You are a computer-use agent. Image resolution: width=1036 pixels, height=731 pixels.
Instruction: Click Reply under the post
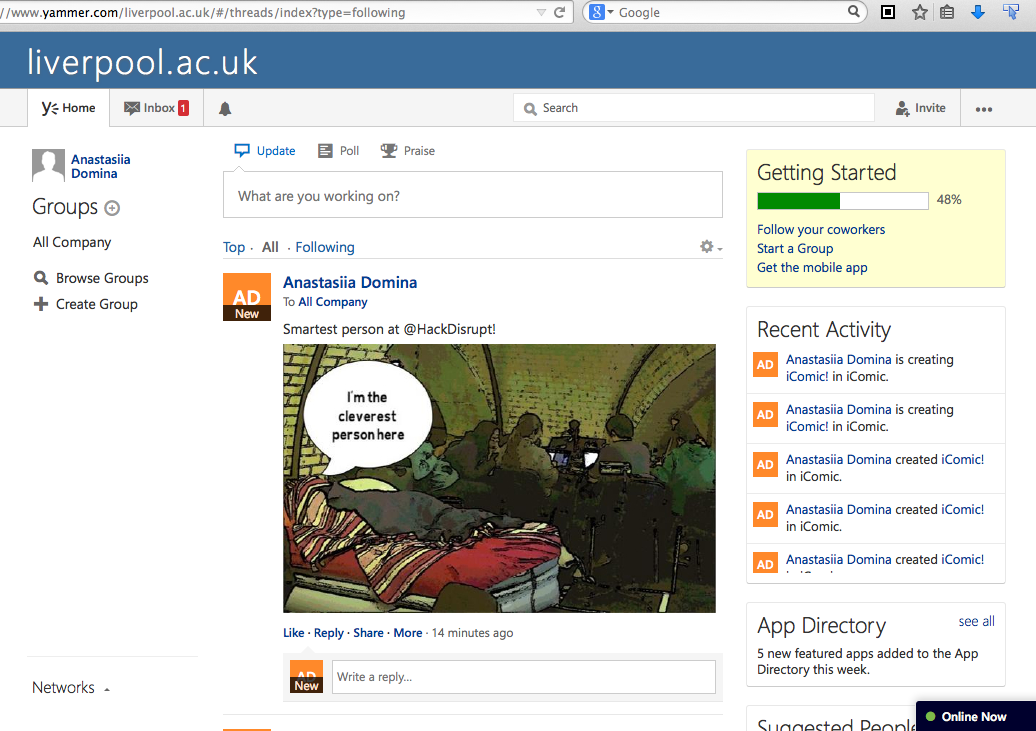click(x=328, y=633)
